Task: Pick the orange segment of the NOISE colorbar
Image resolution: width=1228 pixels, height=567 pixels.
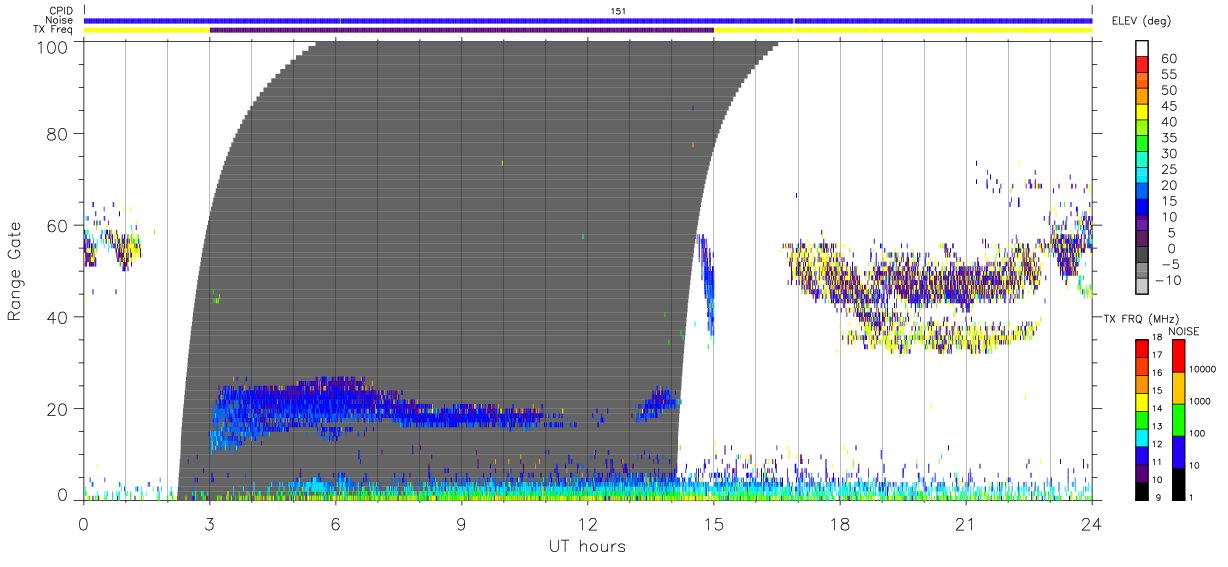Action: pyautogui.click(x=1178, y=388)
